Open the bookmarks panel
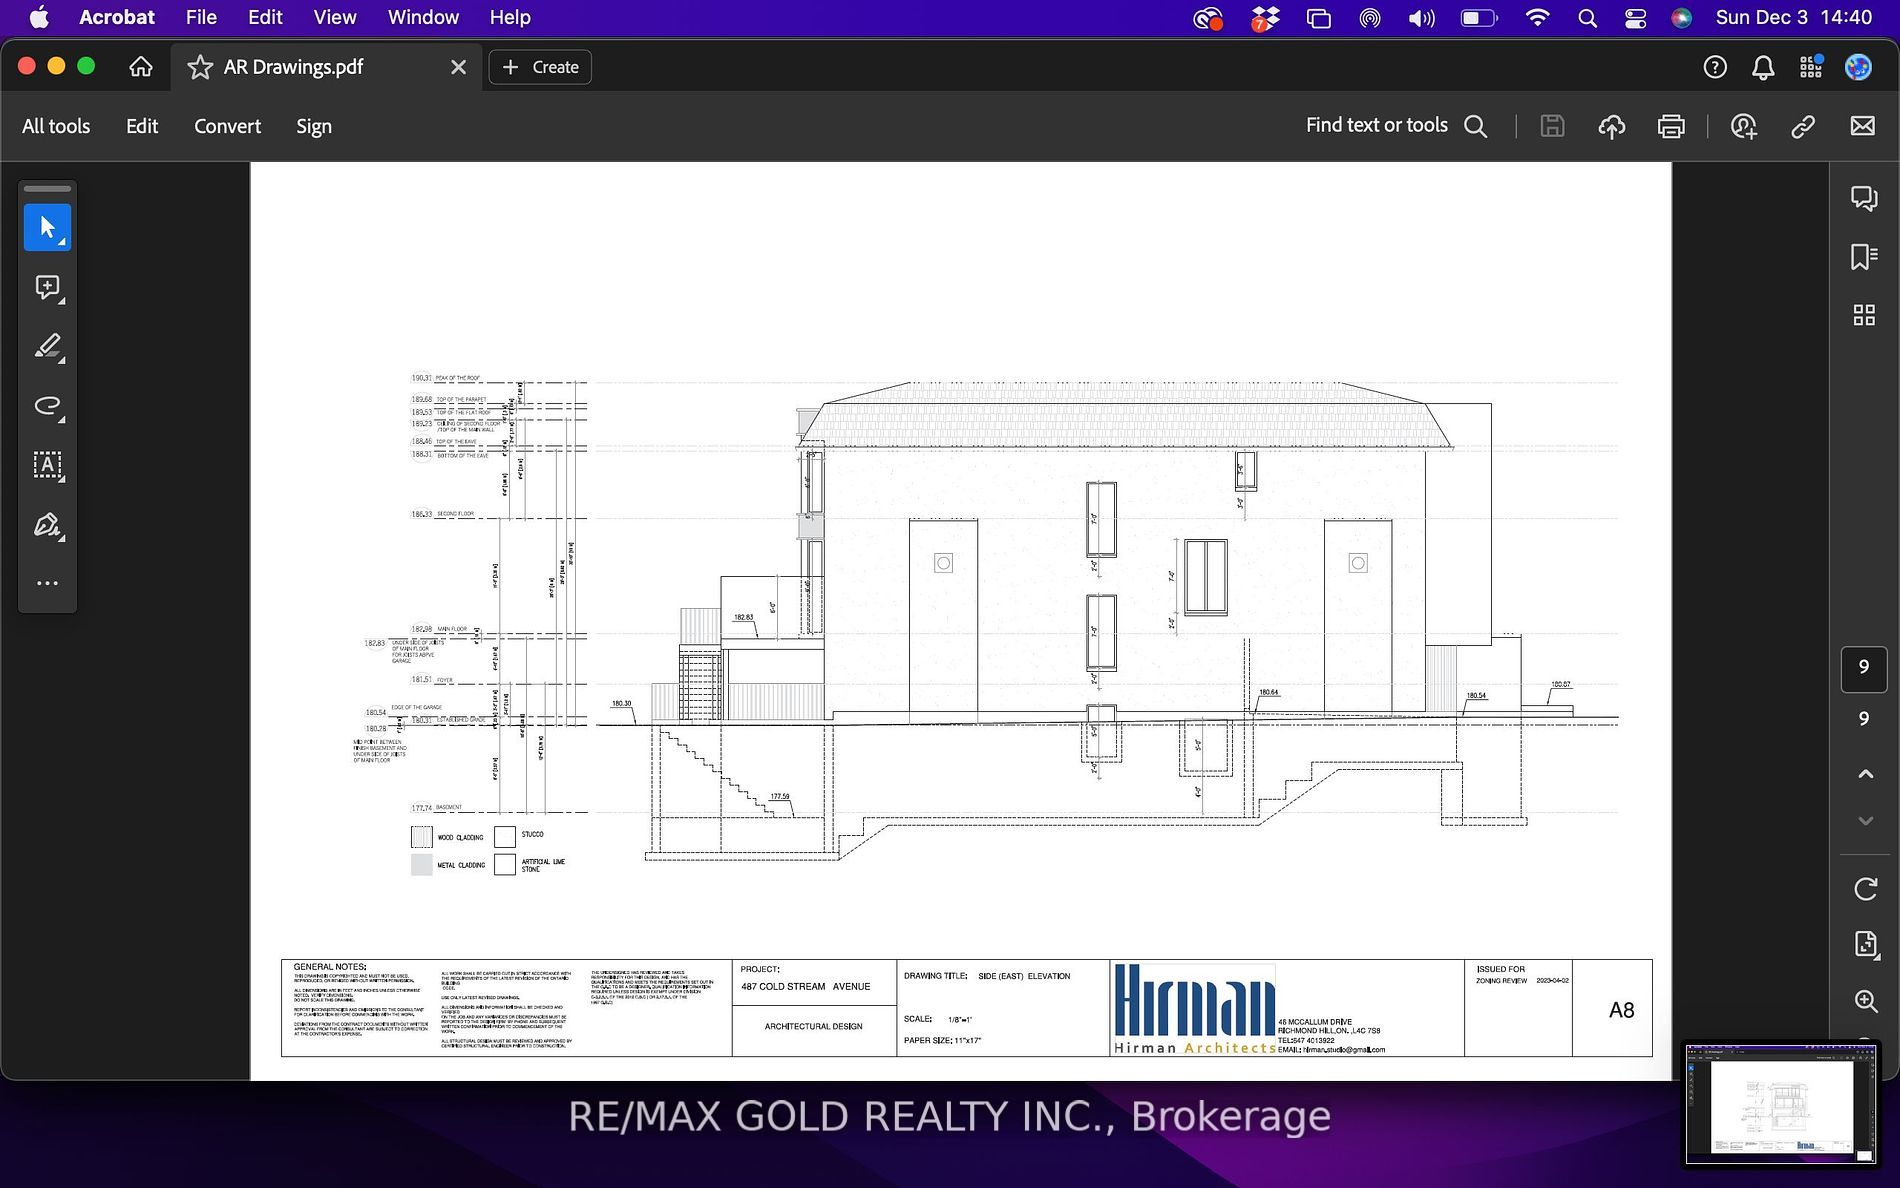1900x1188 pixels. coord(1863,257)
